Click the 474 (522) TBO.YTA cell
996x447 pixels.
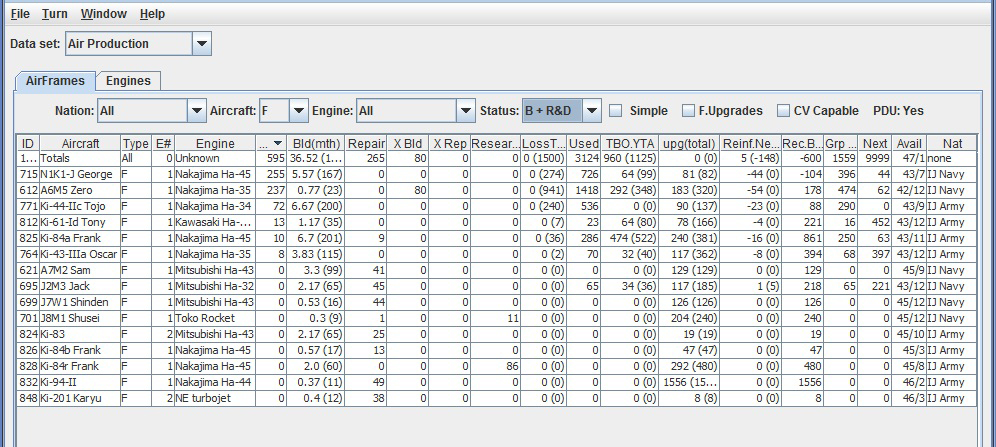[629, 238]
